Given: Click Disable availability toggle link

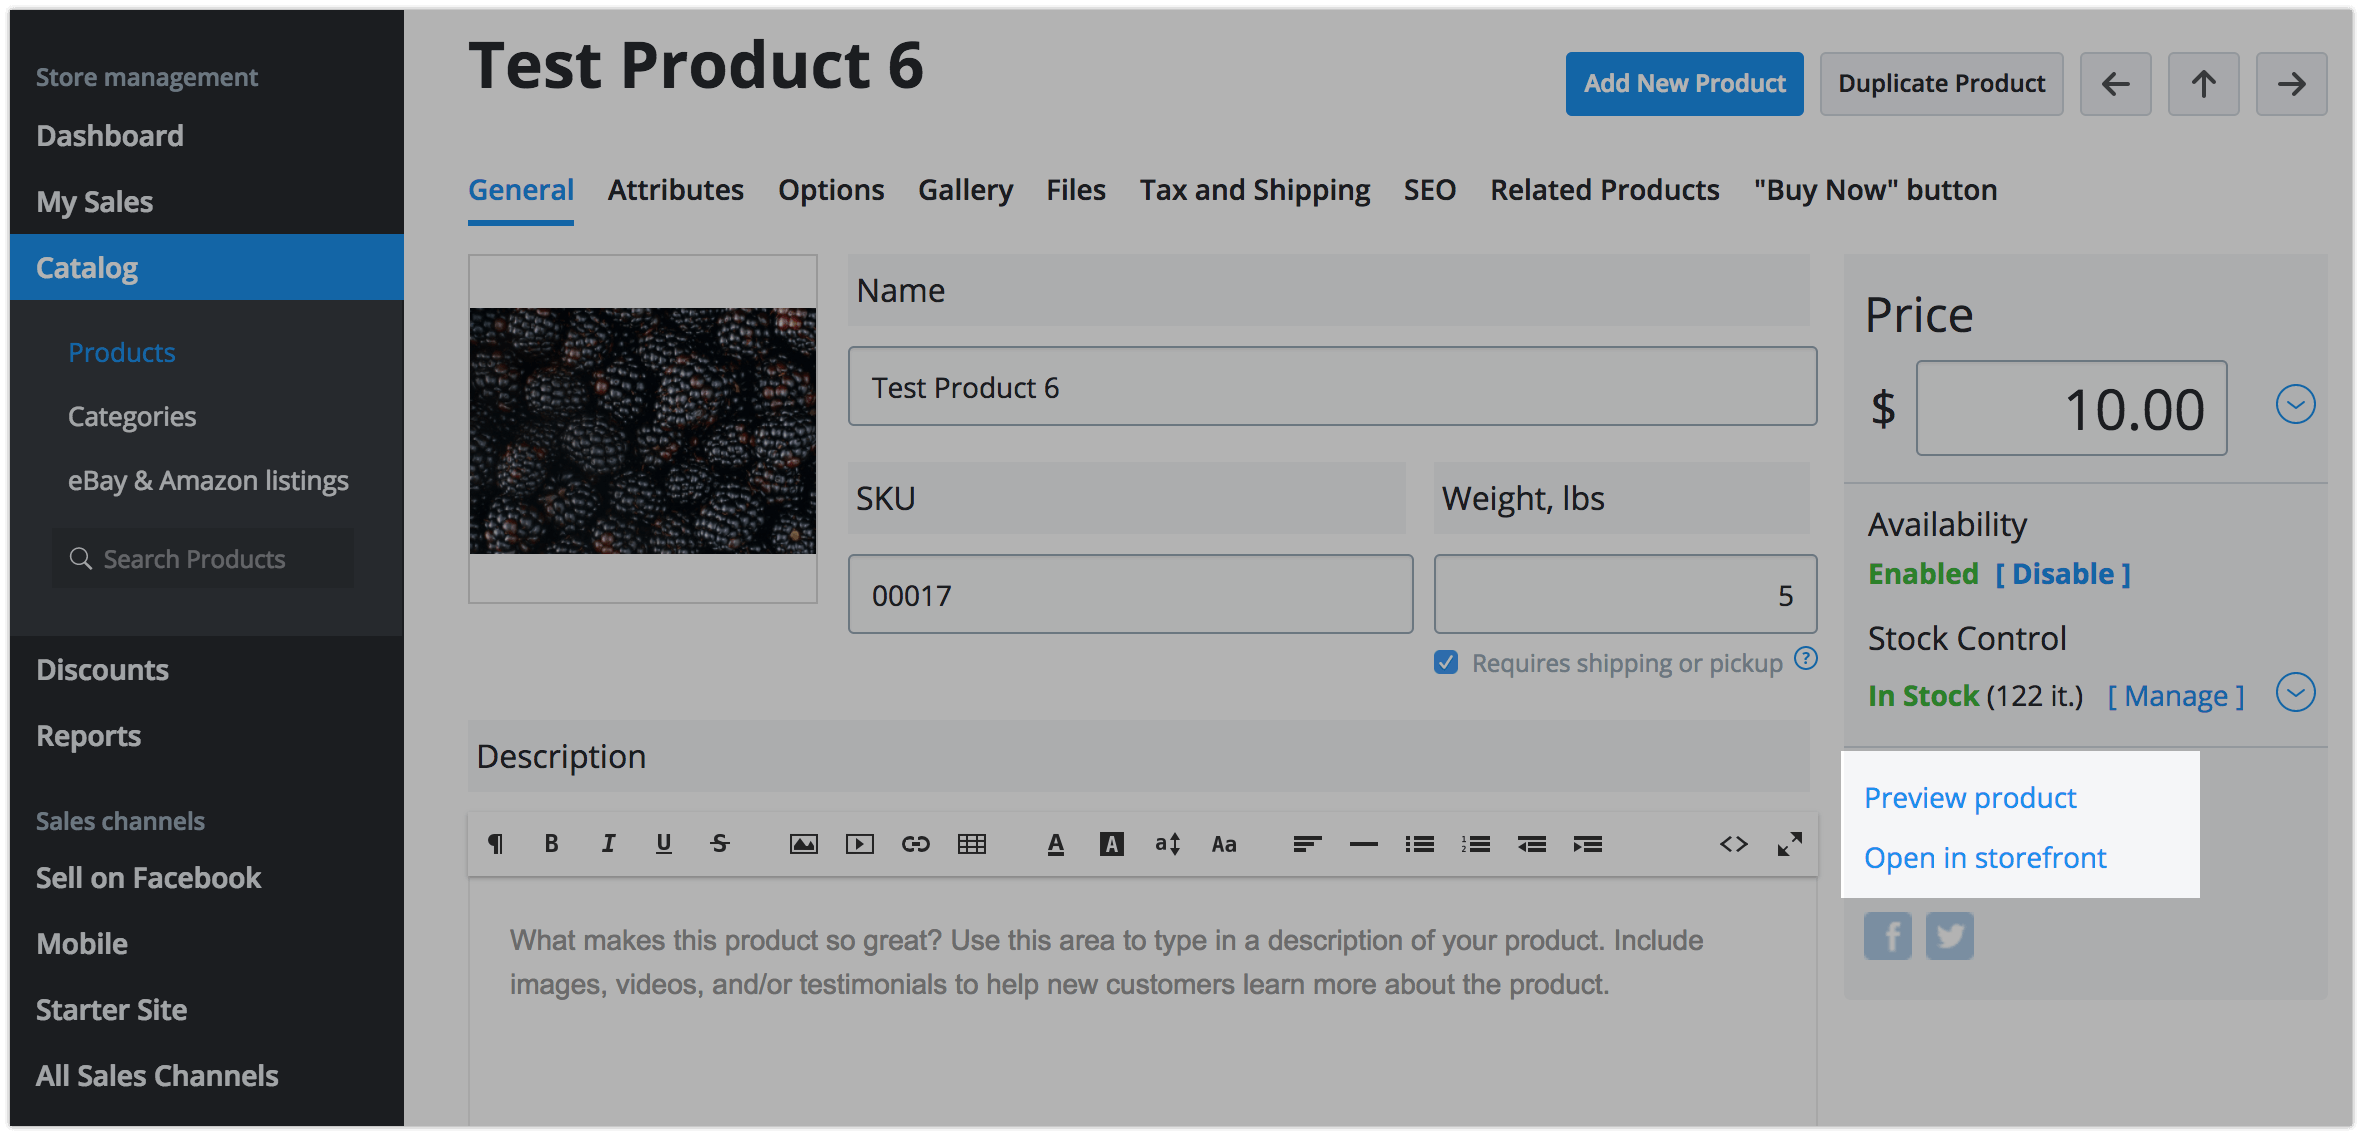Looking at the screenshot, I should tap(2062, 574).
